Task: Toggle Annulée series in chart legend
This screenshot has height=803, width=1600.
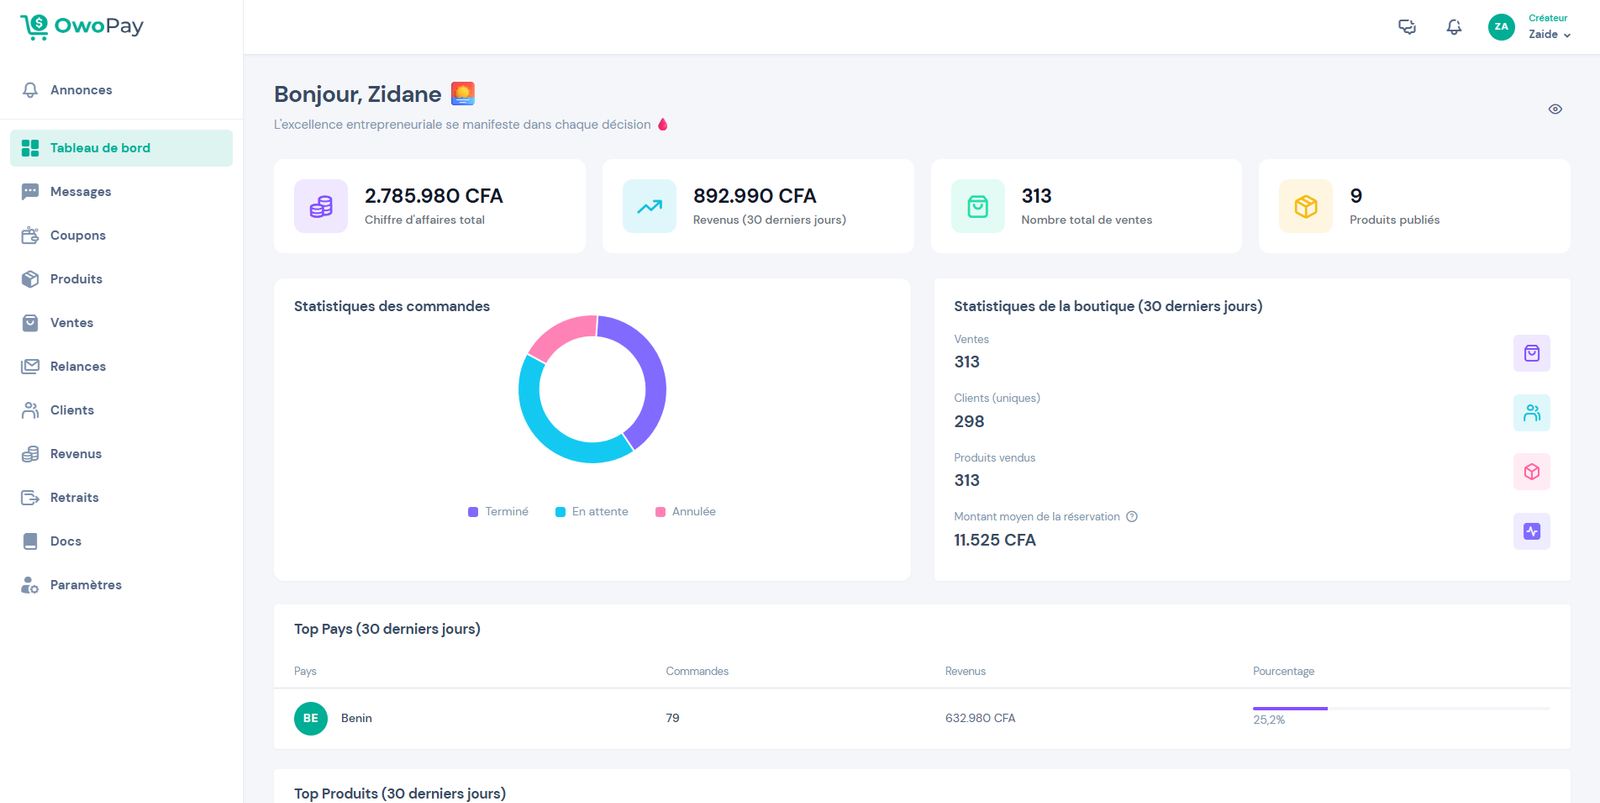Action: 685,512
